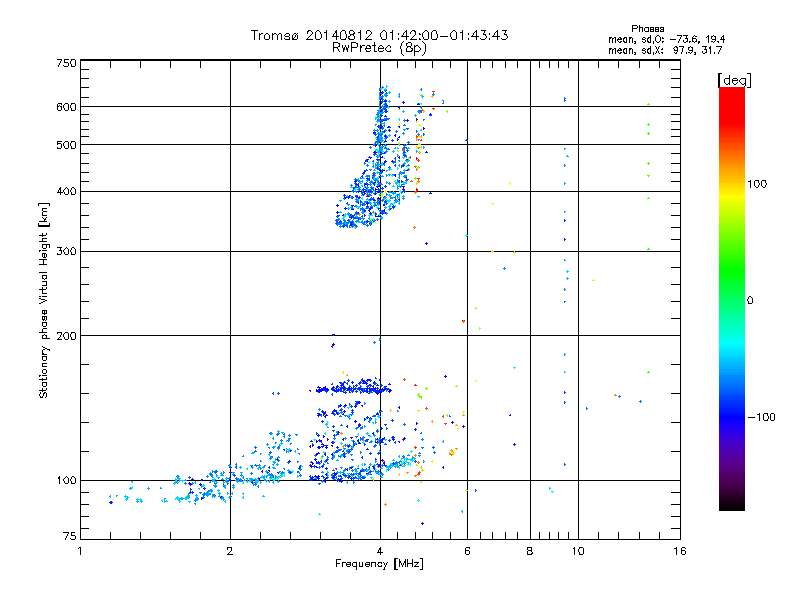Click the x-axis tick label '16'
This screenshot has height=600, width=800.
[x=680, y=551]
